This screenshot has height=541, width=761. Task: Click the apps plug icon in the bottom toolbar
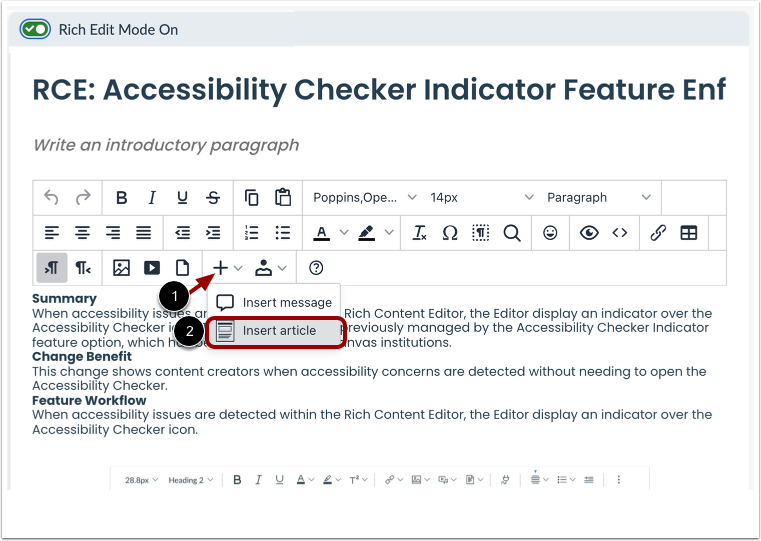click(505, 480)
